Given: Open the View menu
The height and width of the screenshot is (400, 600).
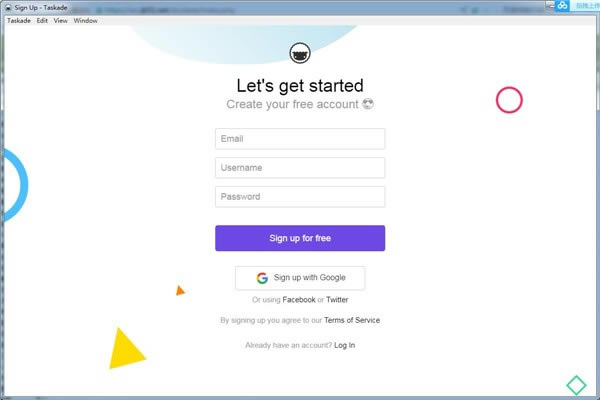Looking at the screenshot, I should click(60, 21).
